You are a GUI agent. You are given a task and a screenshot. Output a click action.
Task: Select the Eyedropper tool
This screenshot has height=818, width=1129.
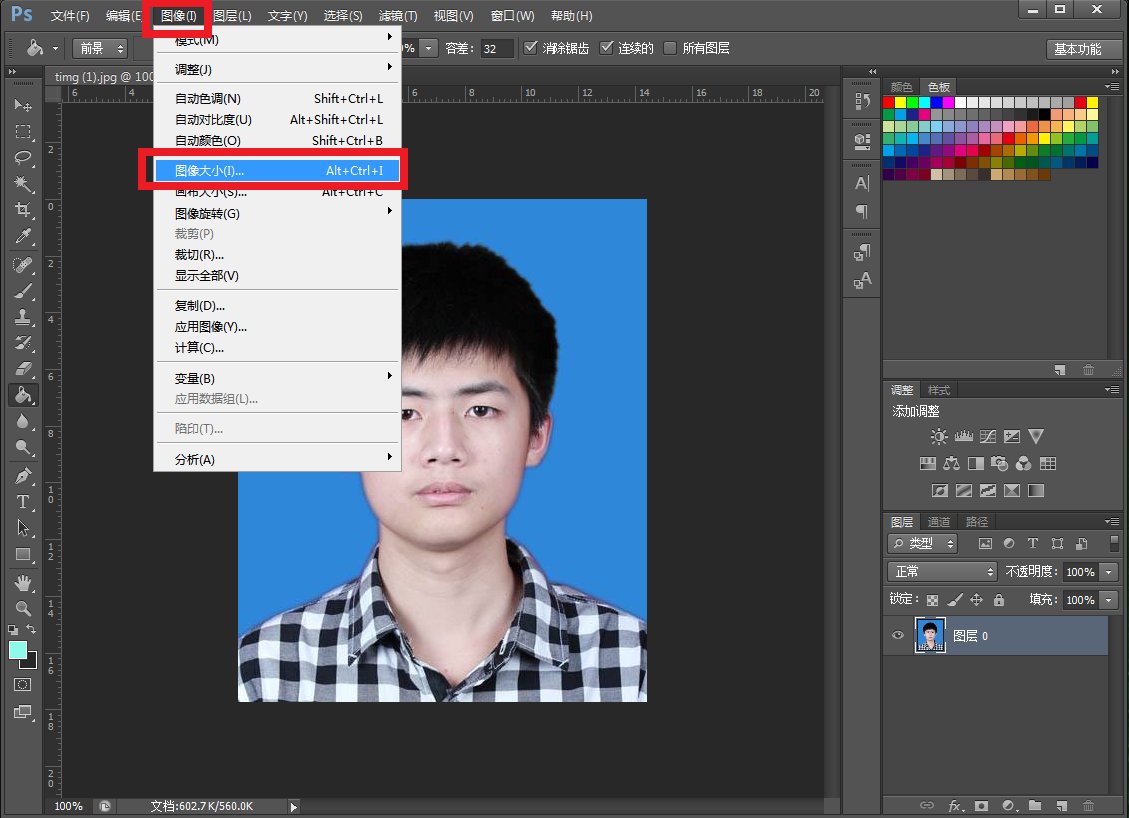[23, 236]
